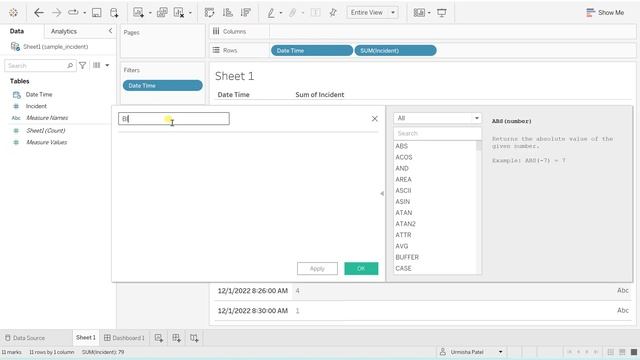
Task: Redo with the forward arrow icon
Action: click(56, 13)
